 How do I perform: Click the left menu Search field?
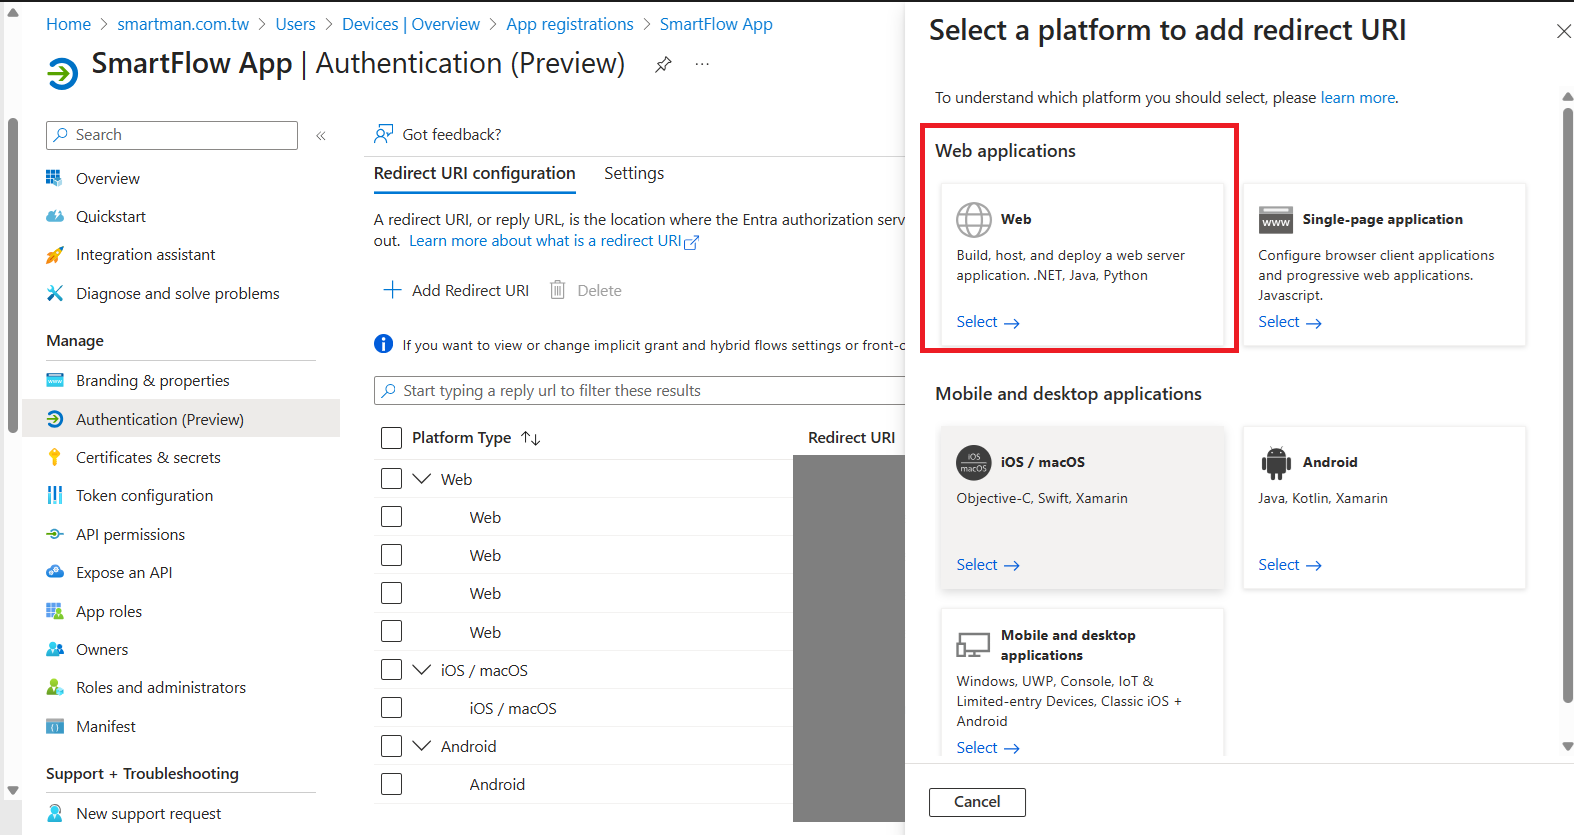(x=172, y=135)
